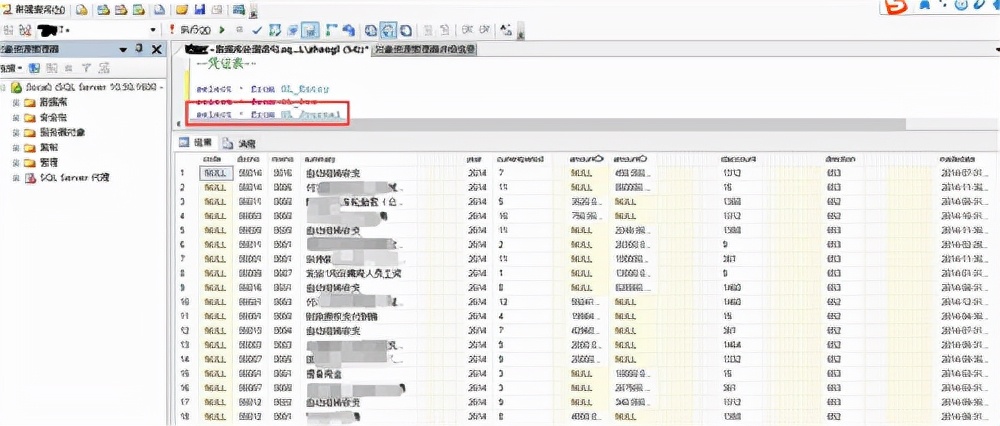1000x426 pixels.
Task: Switch to Object Explorer Details tab
Action: click(x=425, y=49)
